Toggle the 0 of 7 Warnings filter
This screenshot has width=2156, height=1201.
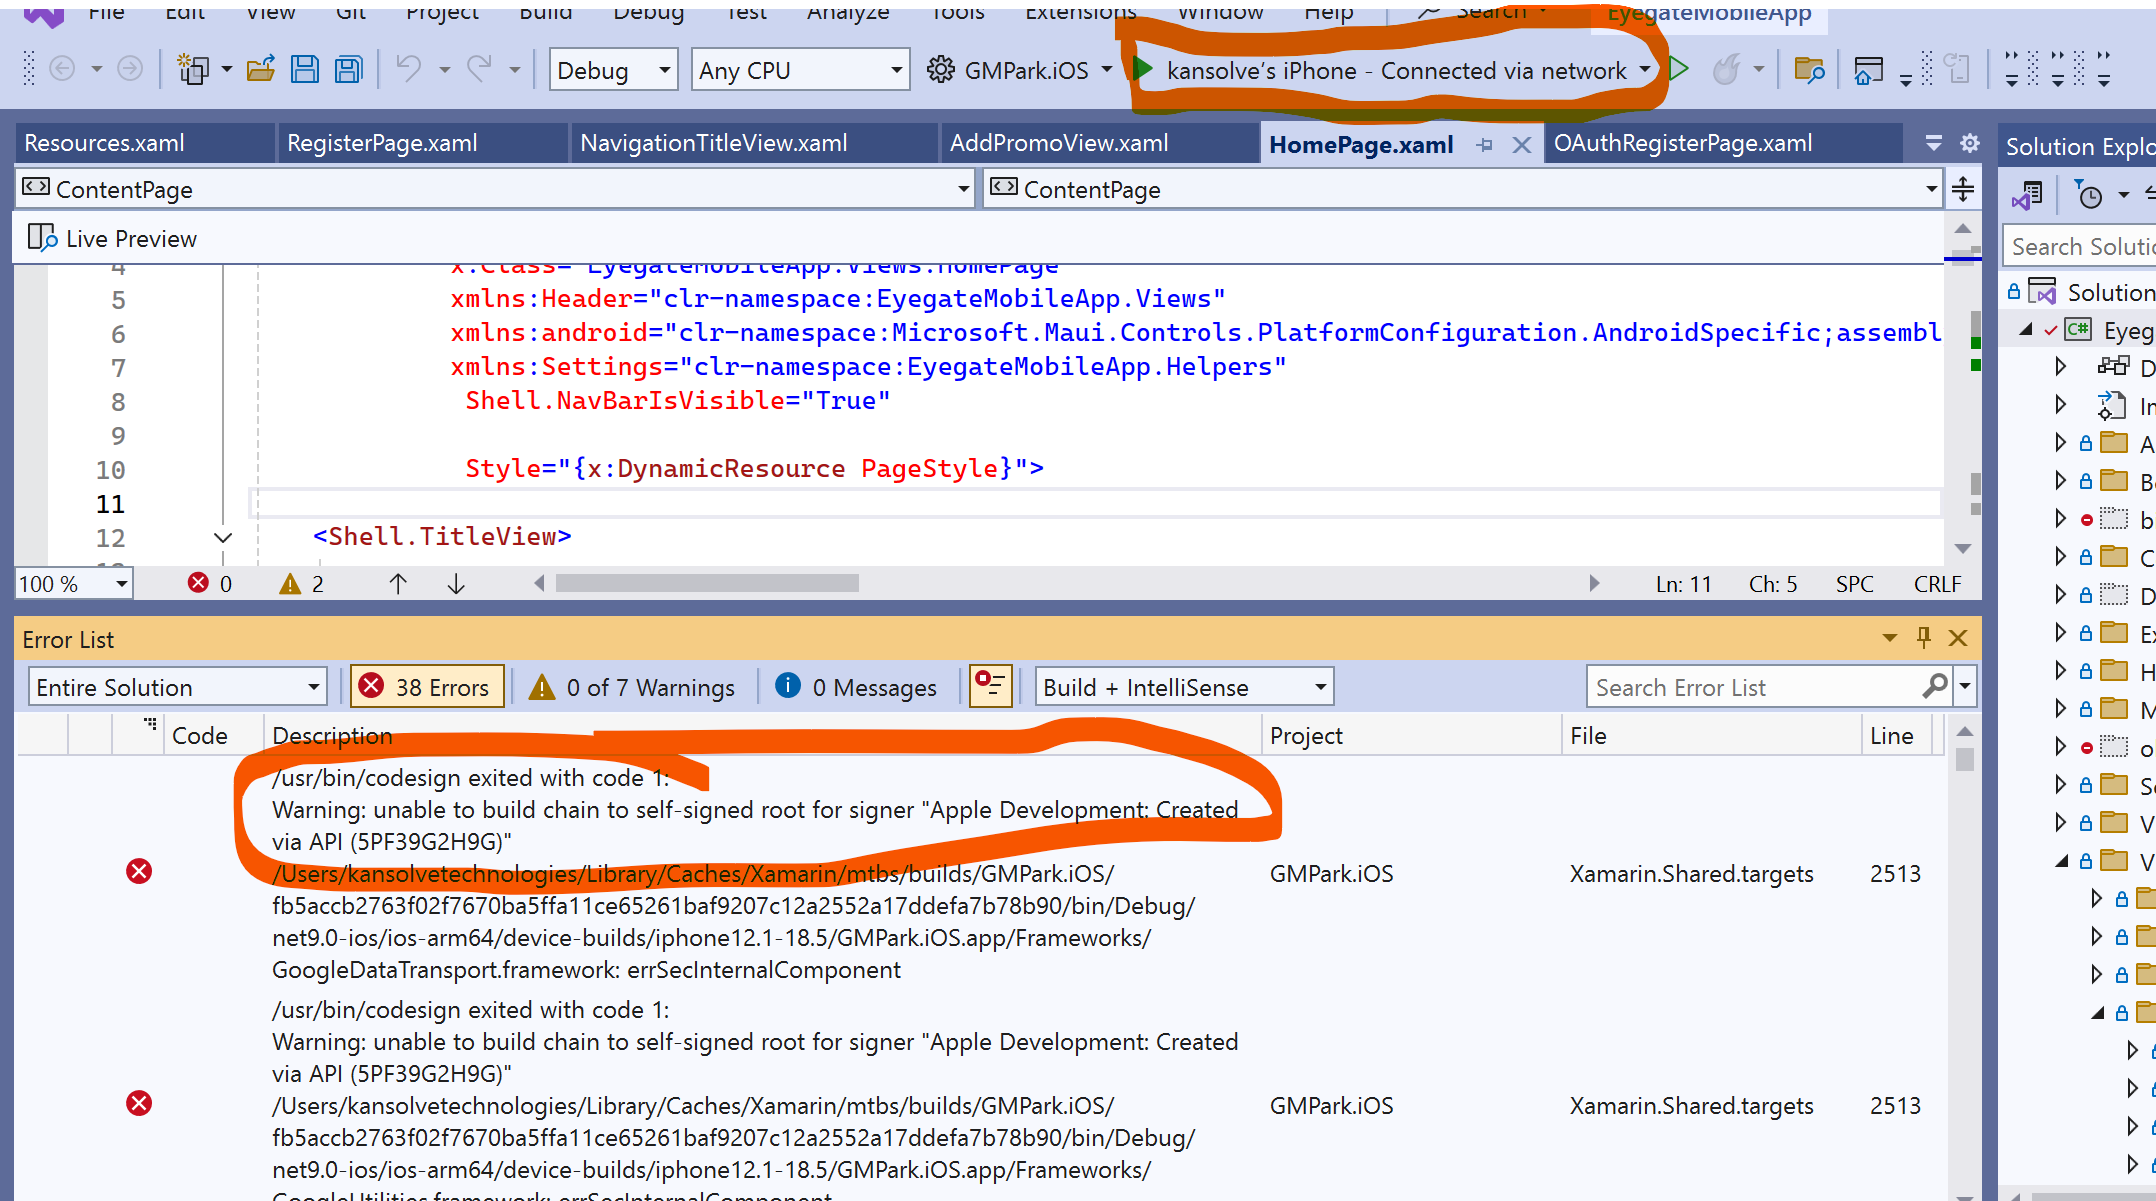[x=632, y=687]
